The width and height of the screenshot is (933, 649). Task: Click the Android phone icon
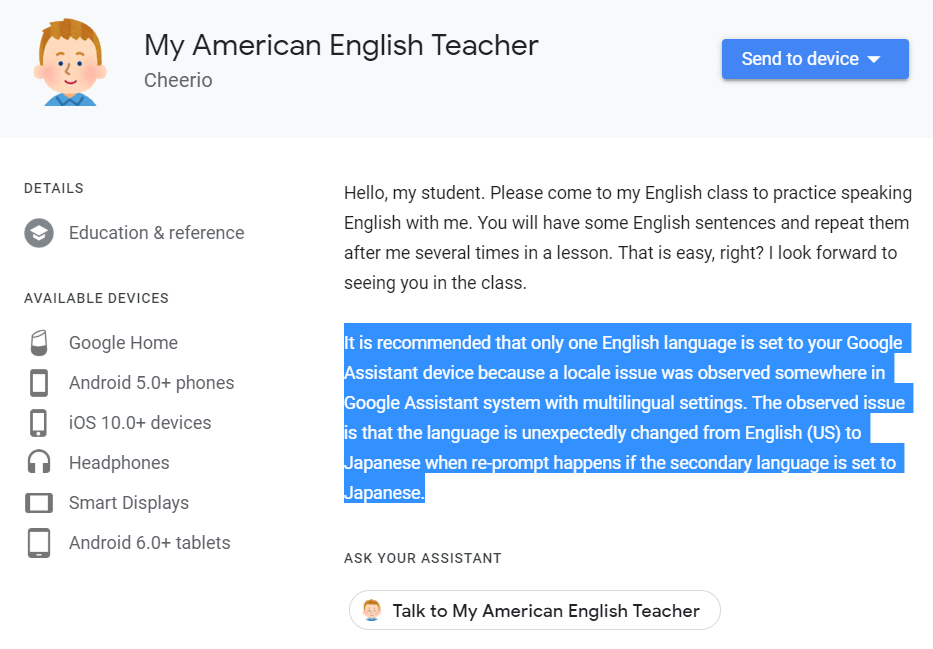pos(39,382)
